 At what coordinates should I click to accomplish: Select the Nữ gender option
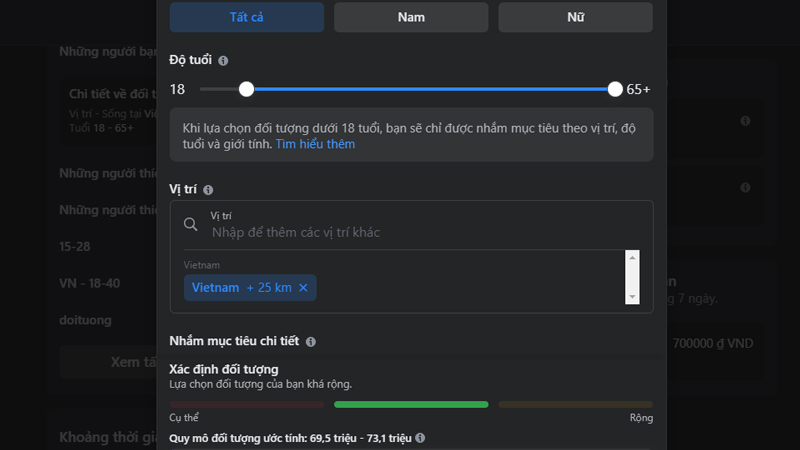[x=575, y=17]
